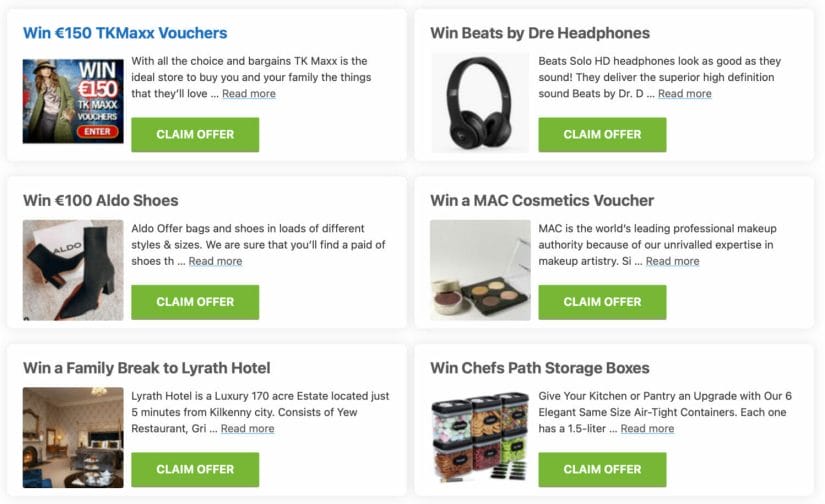Viewport: 825px width, 504px height.
Task: Click the black Beats headphones image
Action: coord(480,103)
